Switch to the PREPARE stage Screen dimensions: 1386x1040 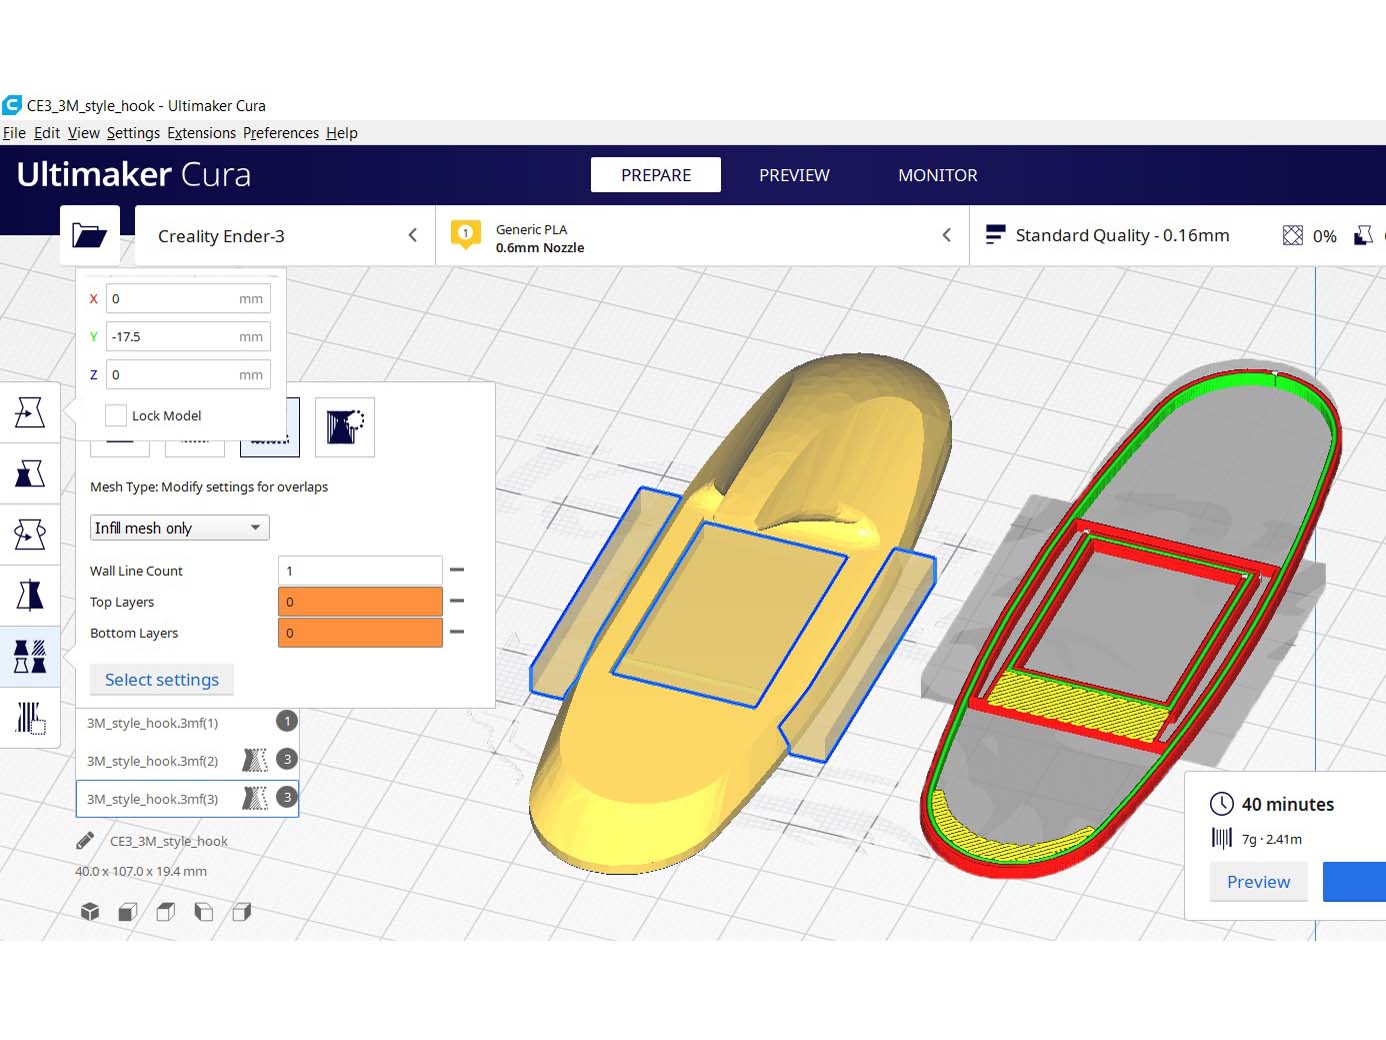pos(656,175)
